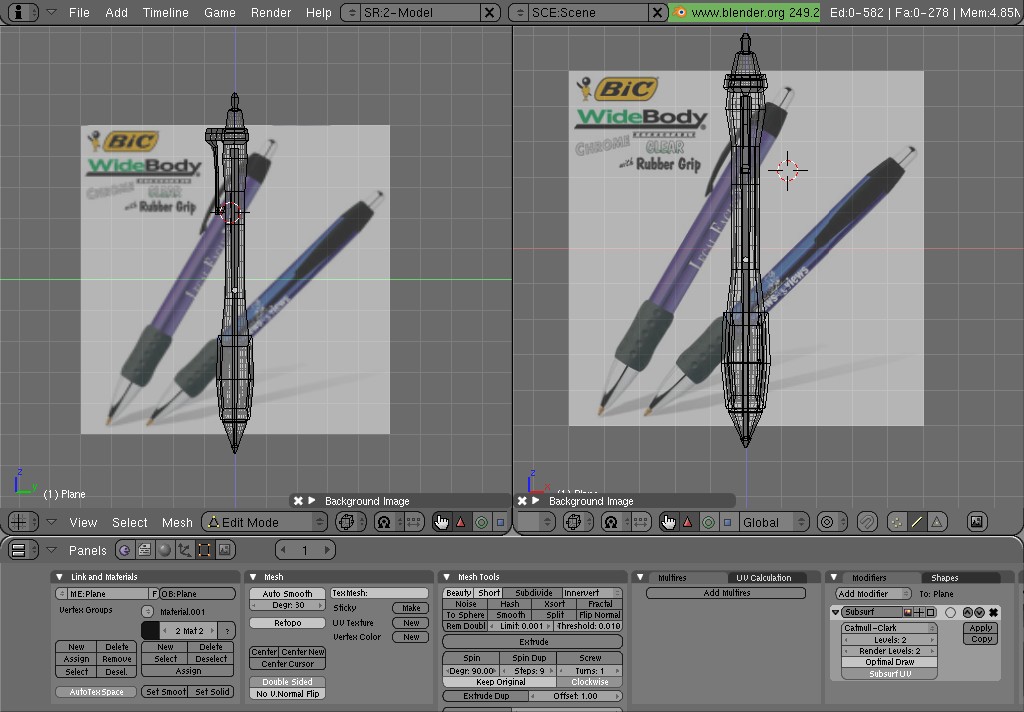Open draw type selector in right viewport header

(x=578, y=522)
